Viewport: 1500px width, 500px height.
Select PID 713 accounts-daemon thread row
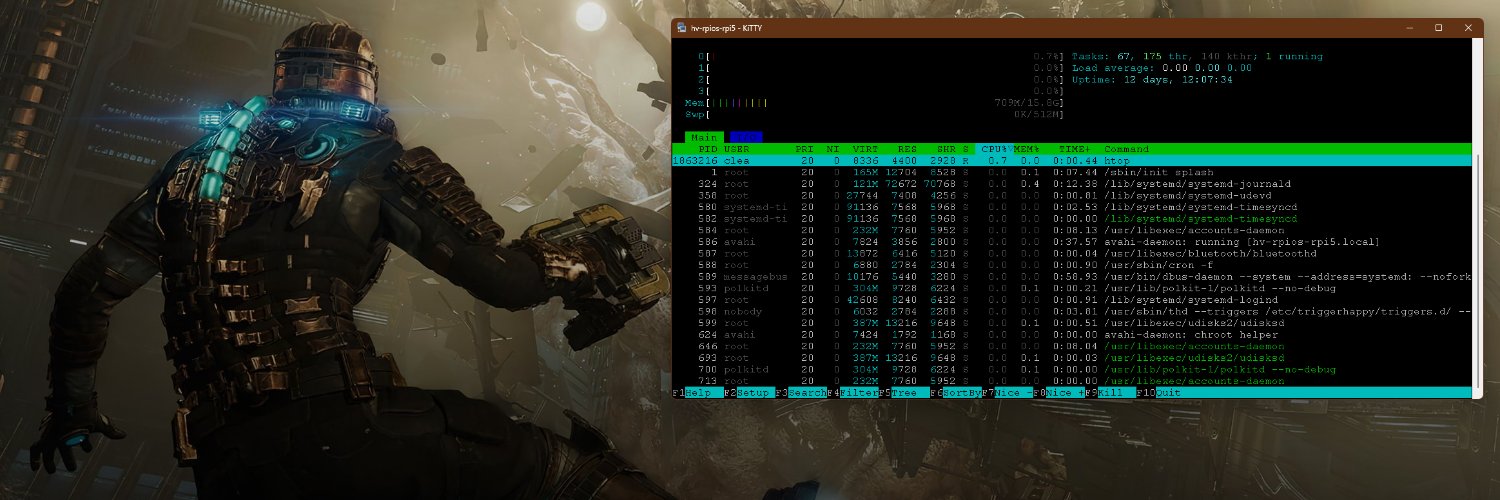click(1071, 380)
